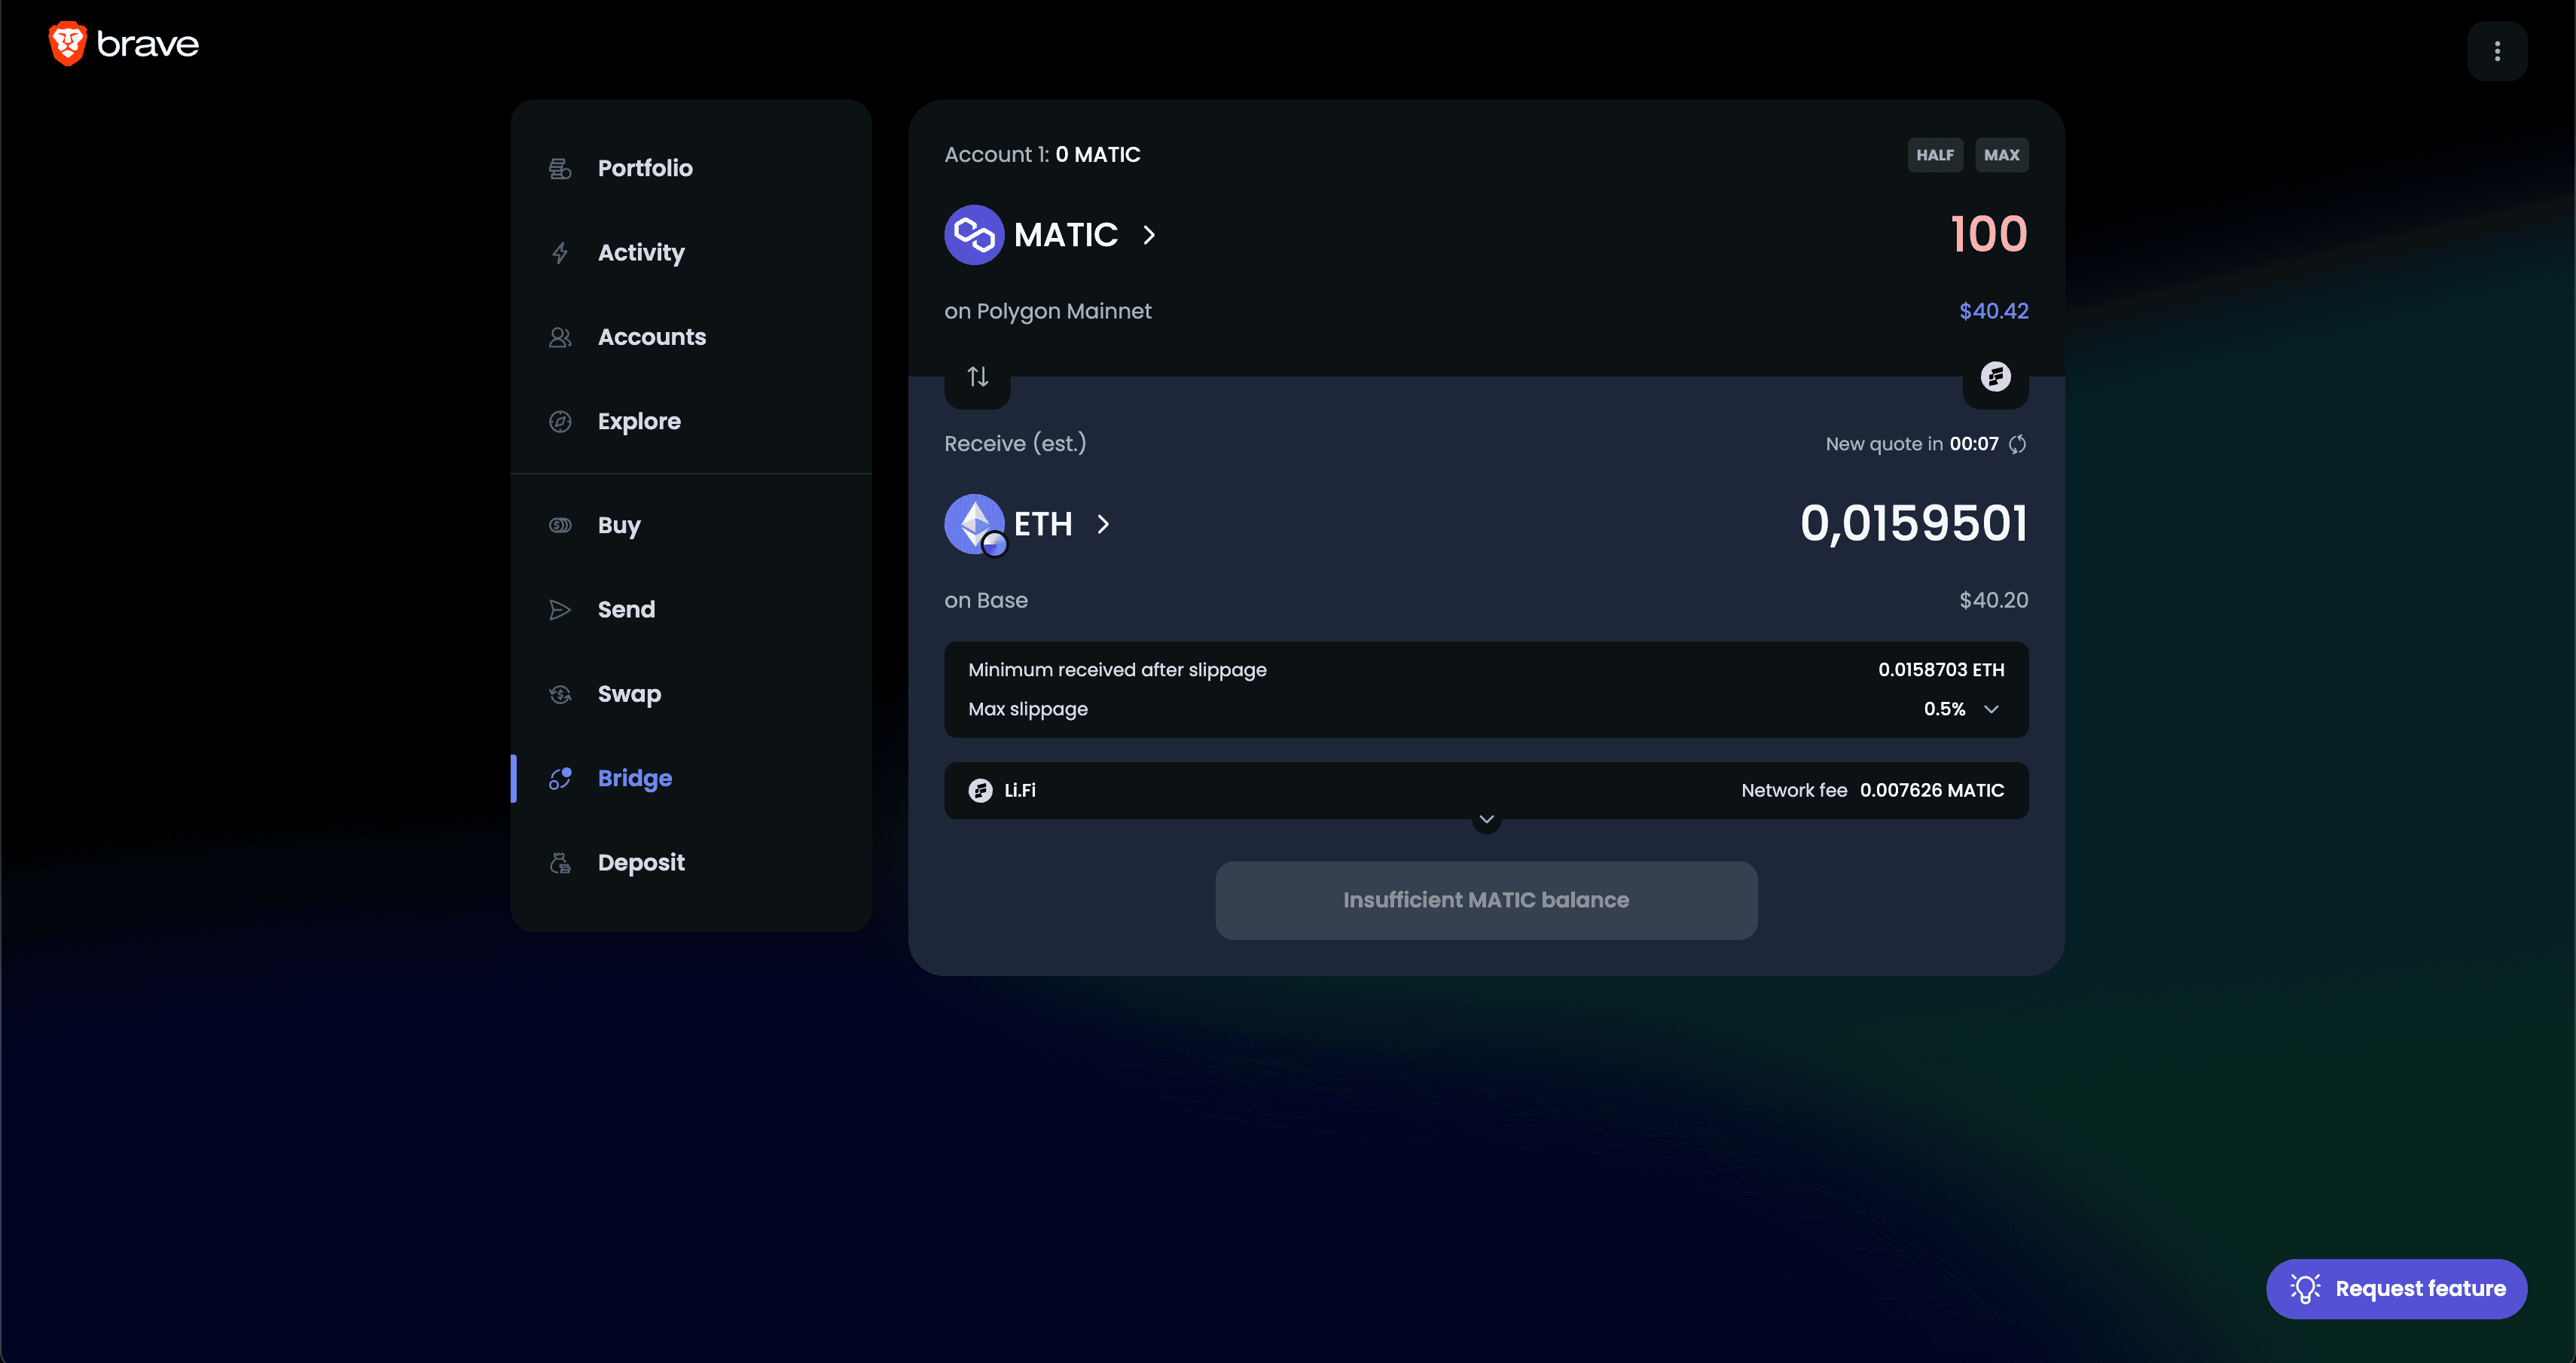Open the Portfolio section

(x=645, y=168)
